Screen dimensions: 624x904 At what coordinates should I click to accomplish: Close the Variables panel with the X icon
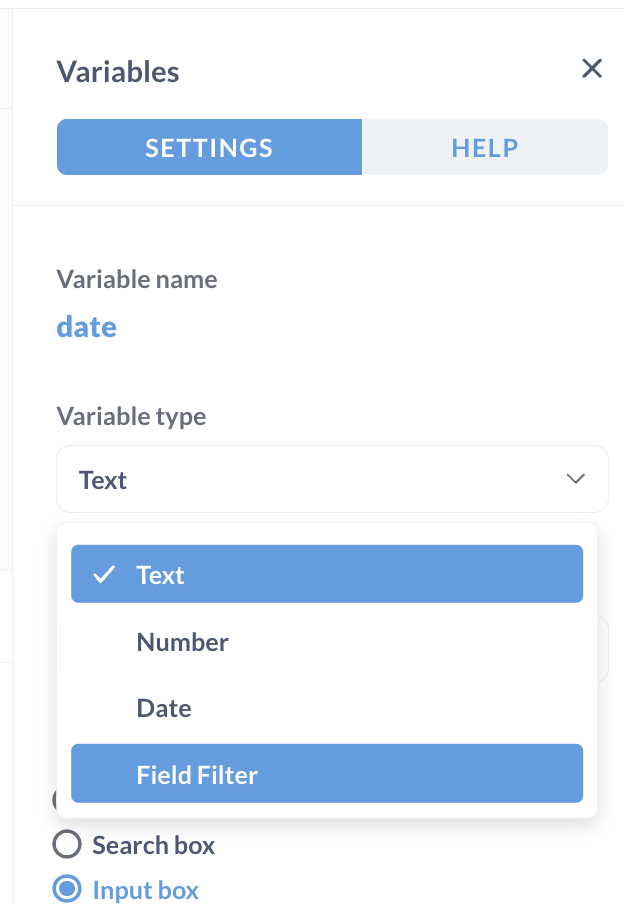(x=592, y=69)
